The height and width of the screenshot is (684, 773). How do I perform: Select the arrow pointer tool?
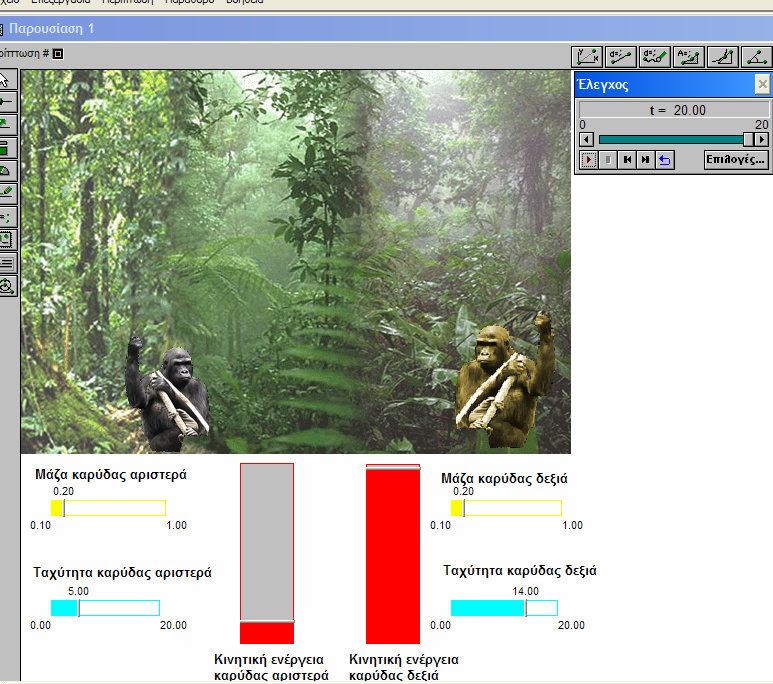(7, 79)
